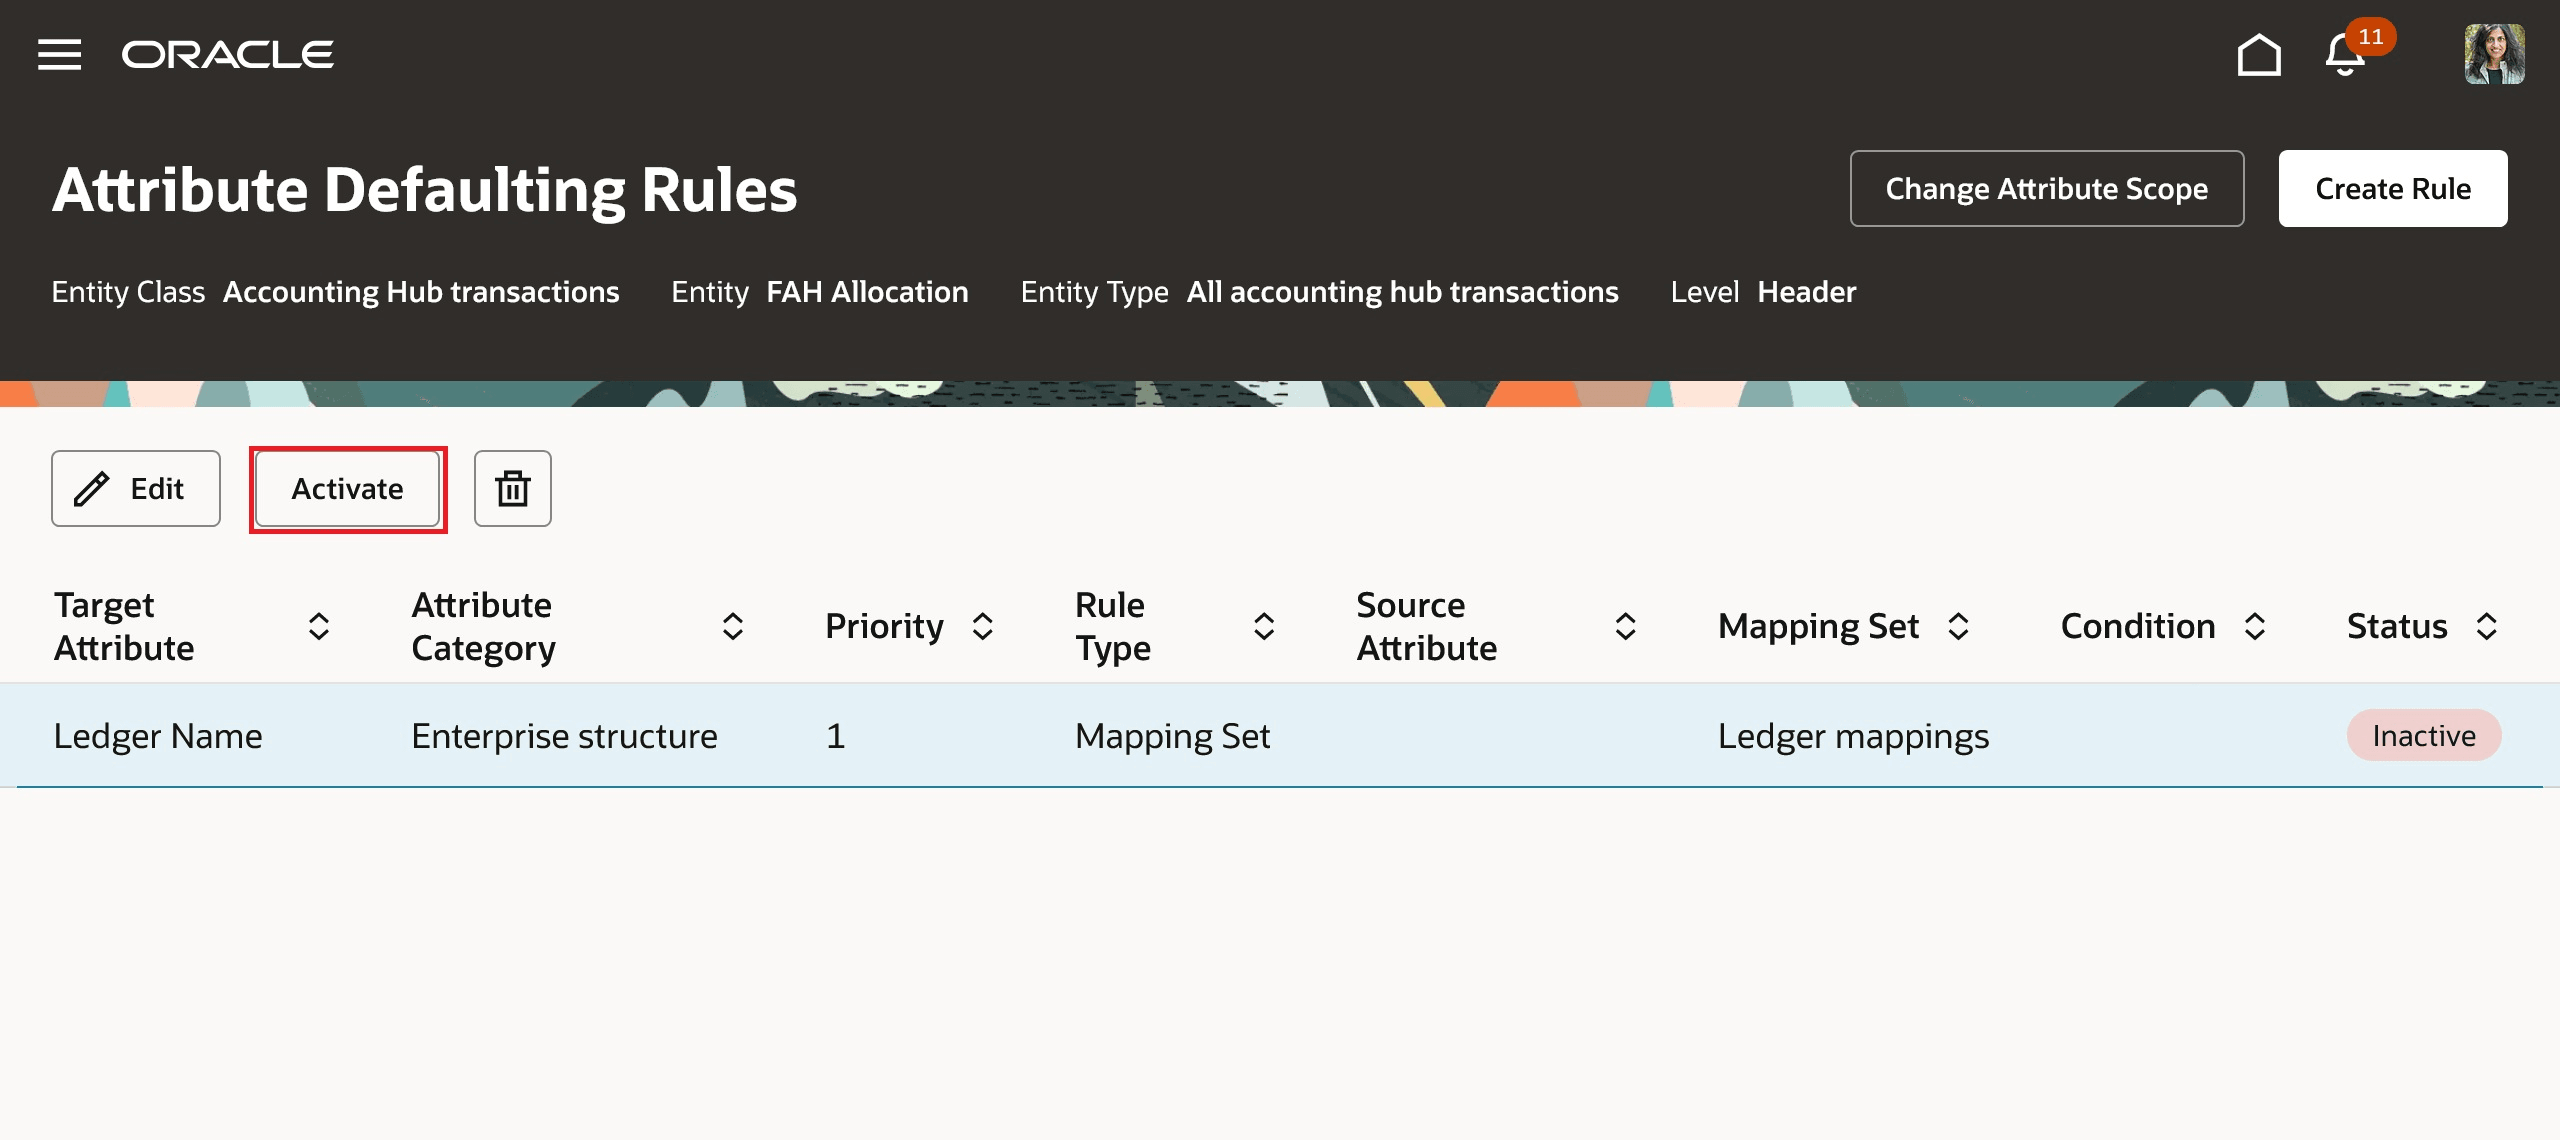Screen dimensions: 2560x1140
Task: Go to the Home page icon
Action: [x=2258, y=55]
